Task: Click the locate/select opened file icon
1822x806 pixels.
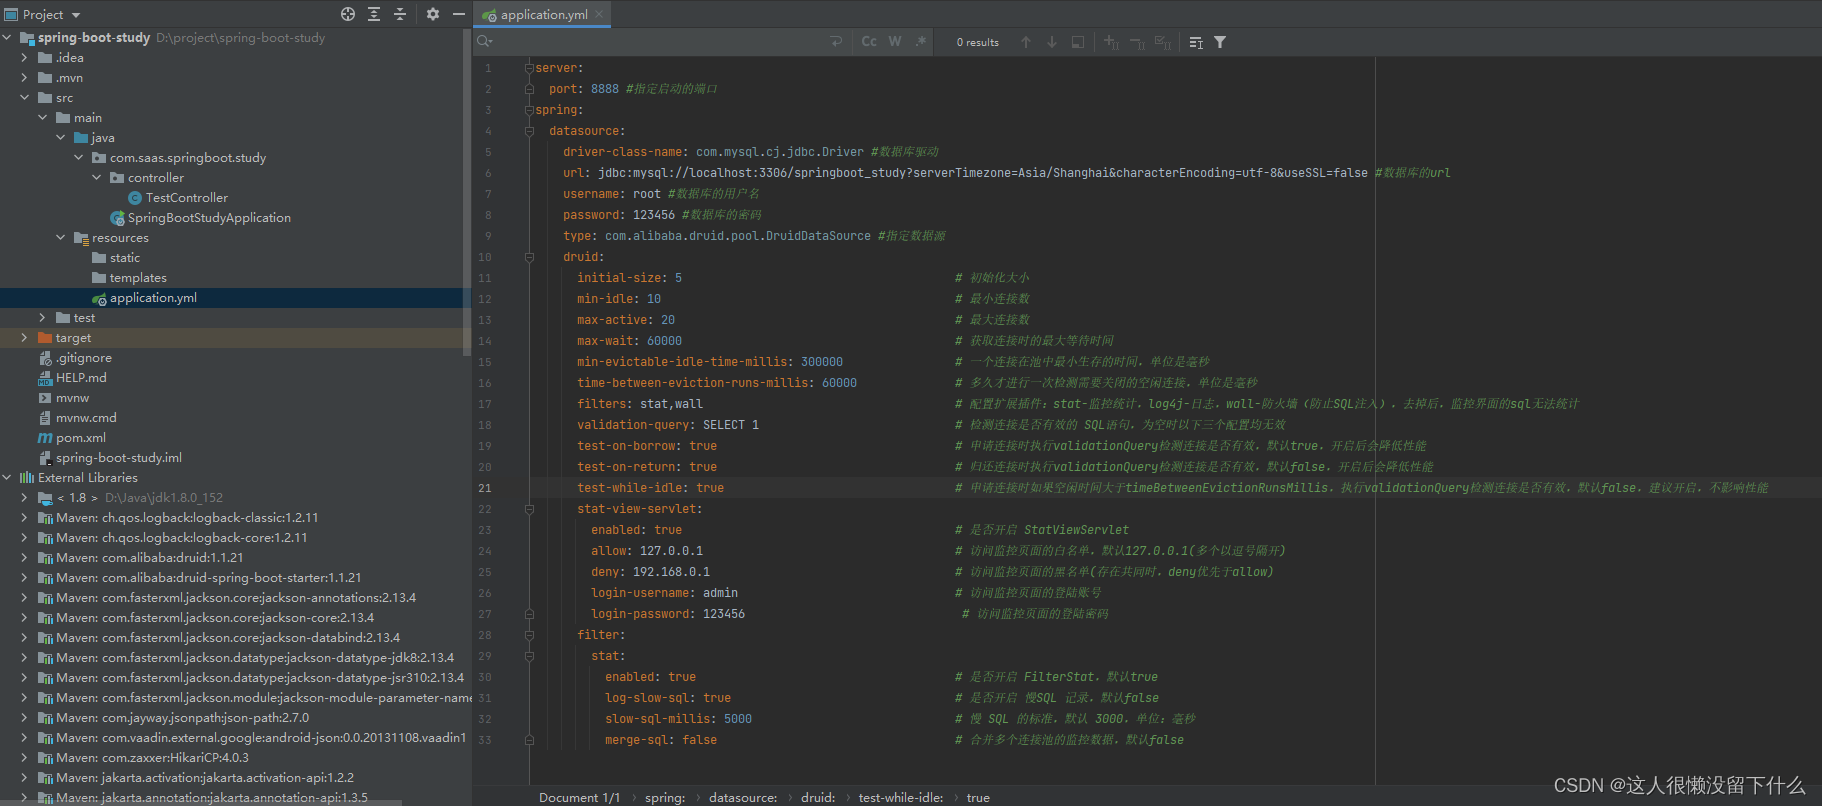Action: tap(348, 14)
